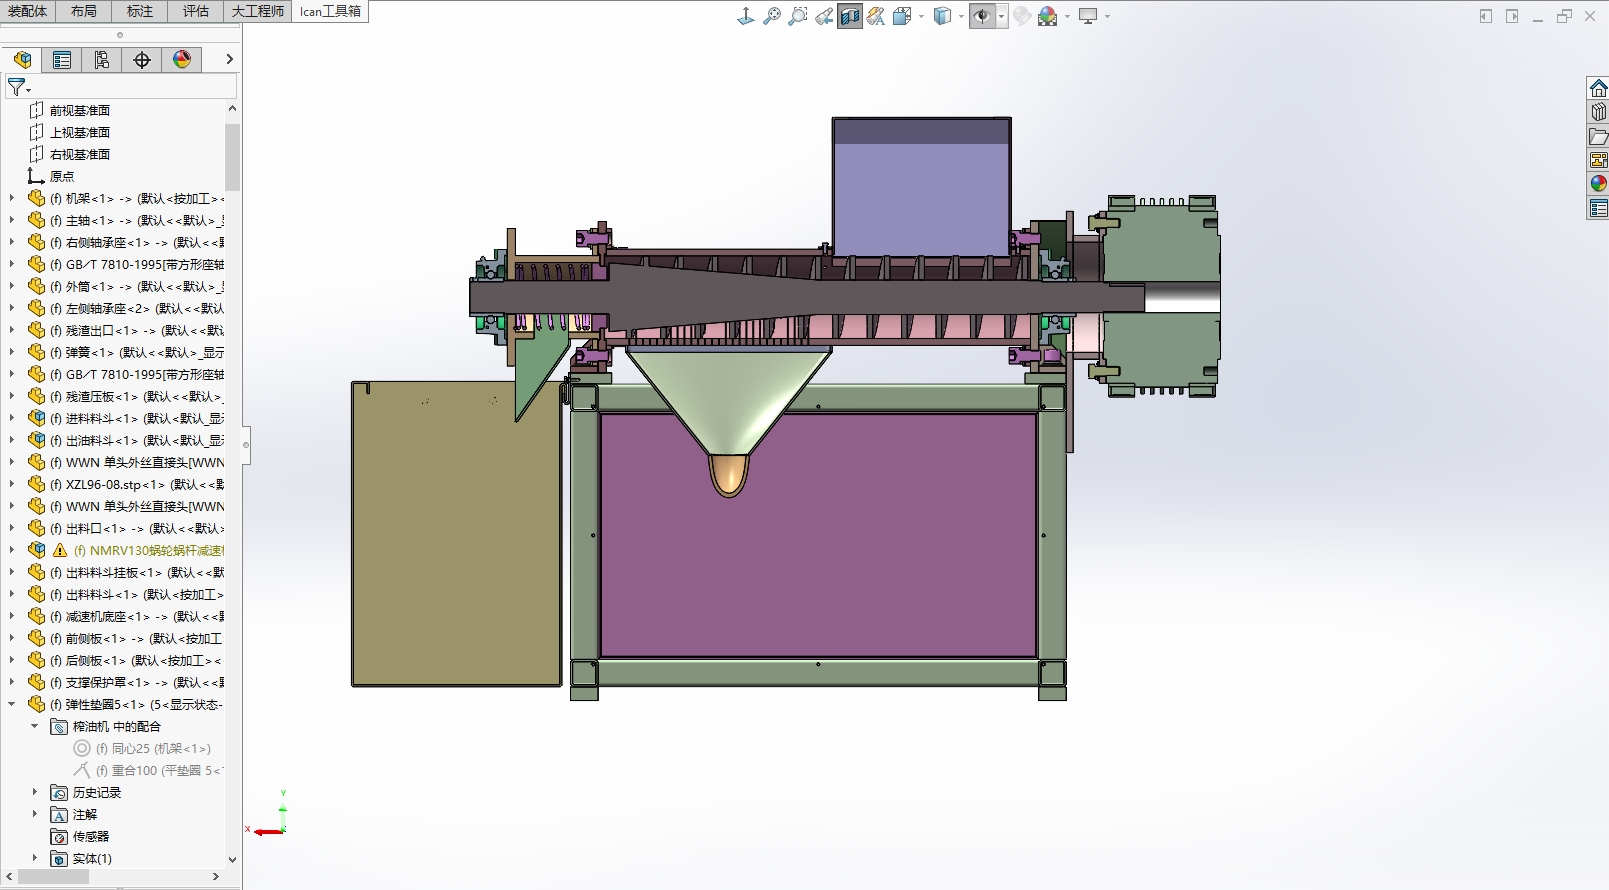Expand the 弹簧<1> tree node
Screen dimensions: 1609x890
[x=12, y=352]
